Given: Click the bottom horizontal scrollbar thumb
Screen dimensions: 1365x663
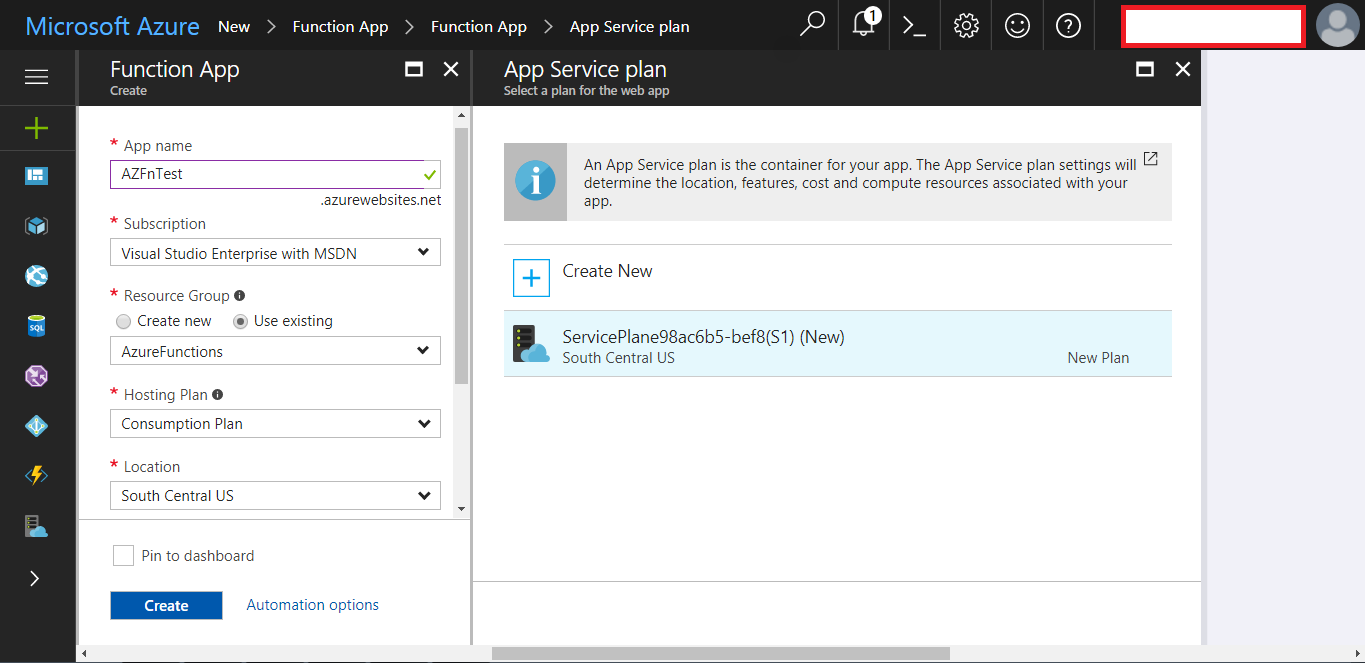Looking at the screenshot, I should click(720, 653).
